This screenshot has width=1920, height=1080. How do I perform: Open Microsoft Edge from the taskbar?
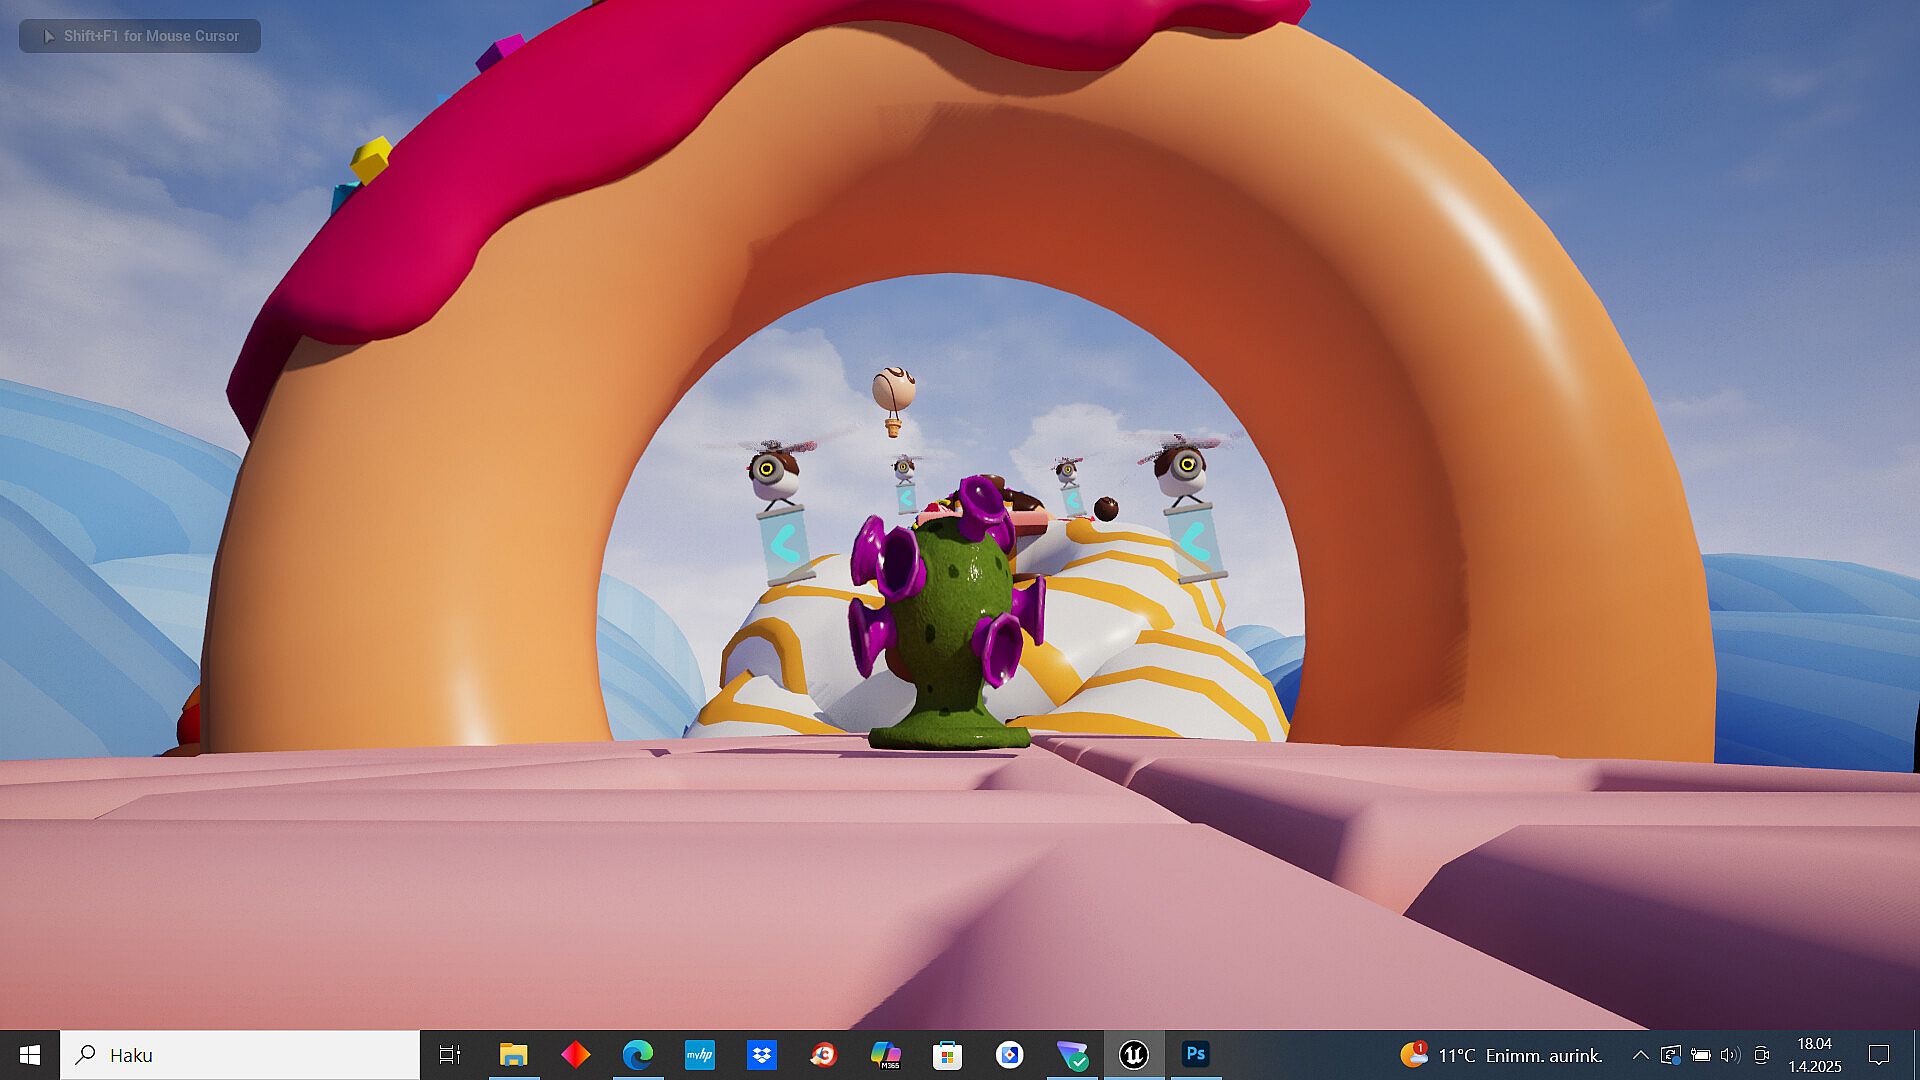click(637, 1055)
